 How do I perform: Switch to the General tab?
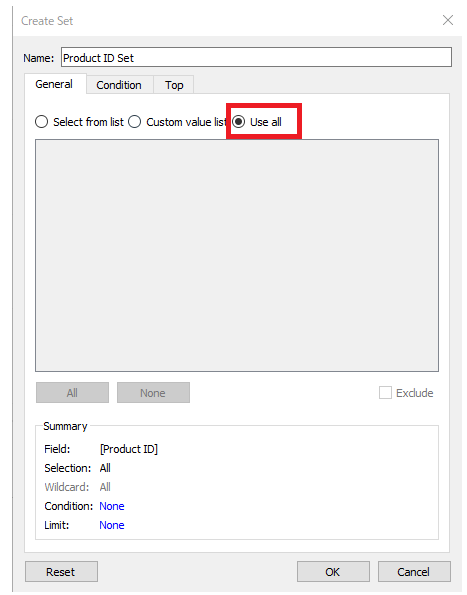tap(54, 84)
